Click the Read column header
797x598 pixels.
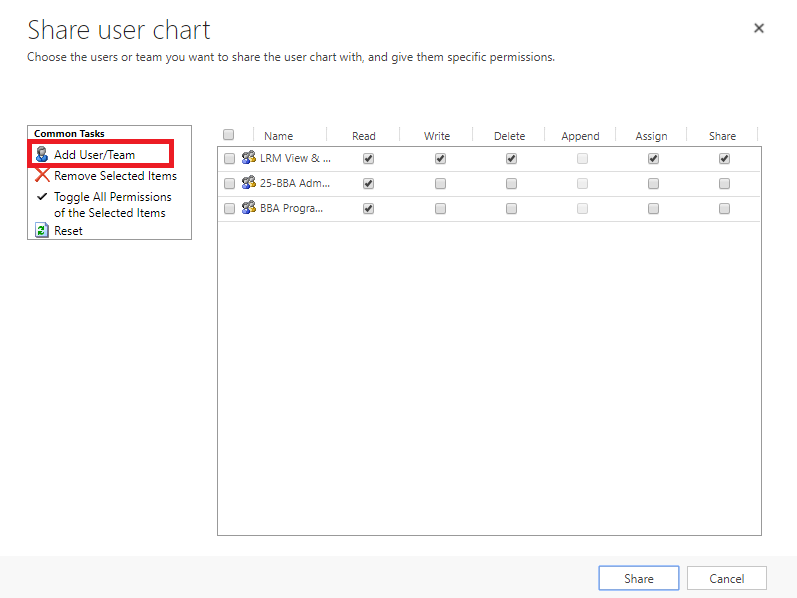pyautogui.click(x=364, y=136)
